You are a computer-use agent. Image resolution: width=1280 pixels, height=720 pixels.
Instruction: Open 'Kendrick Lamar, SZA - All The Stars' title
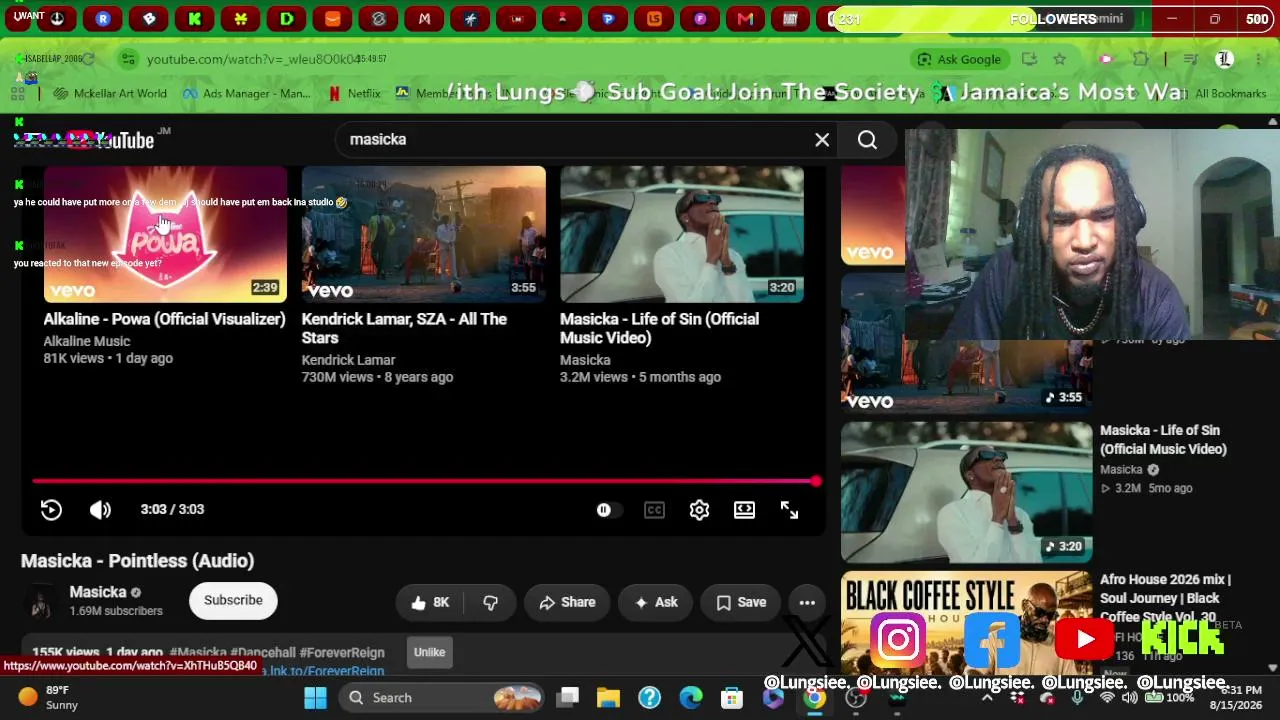coord(404,328)
